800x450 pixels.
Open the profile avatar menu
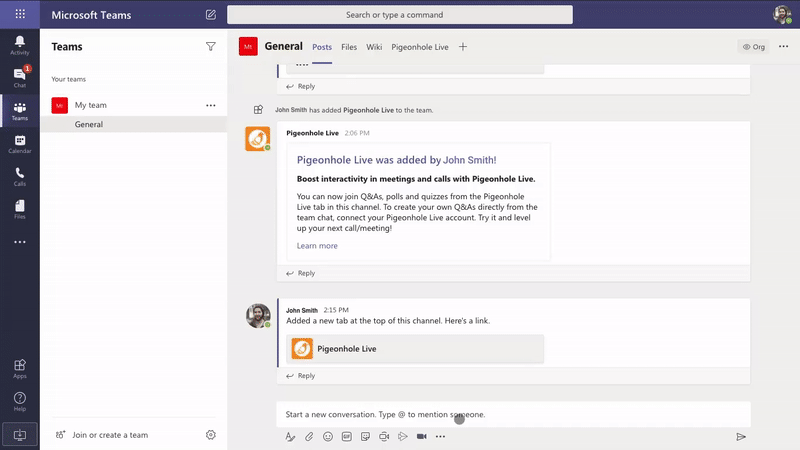point(782,15)
